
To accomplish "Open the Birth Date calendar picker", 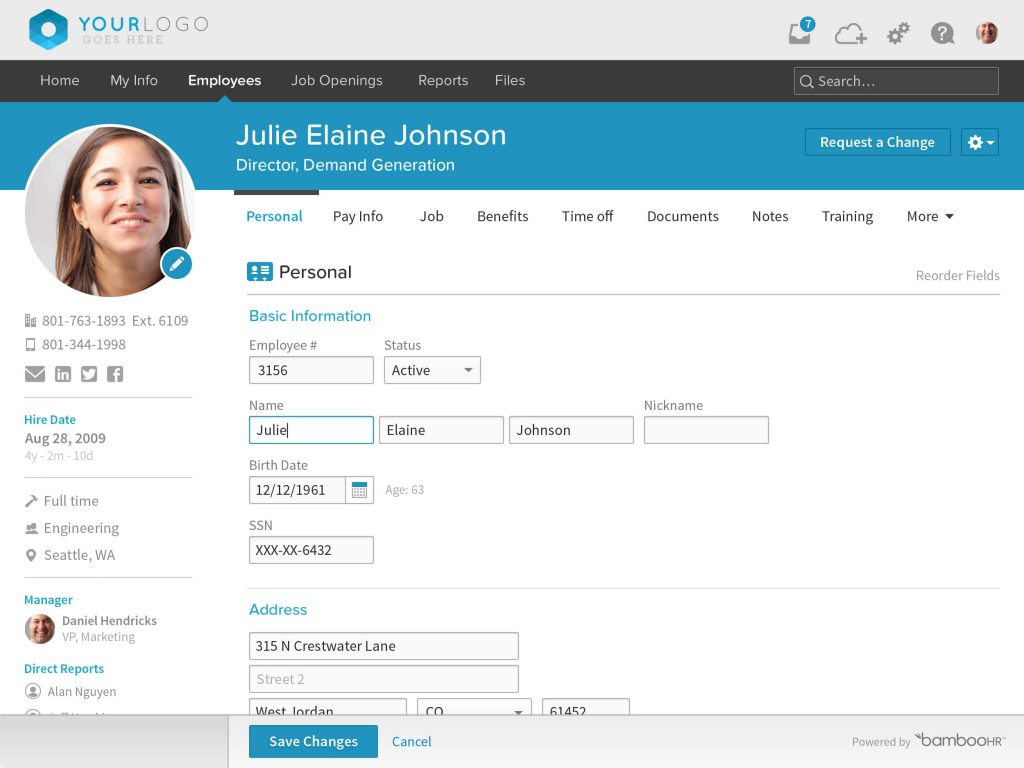I will point(359,490).
